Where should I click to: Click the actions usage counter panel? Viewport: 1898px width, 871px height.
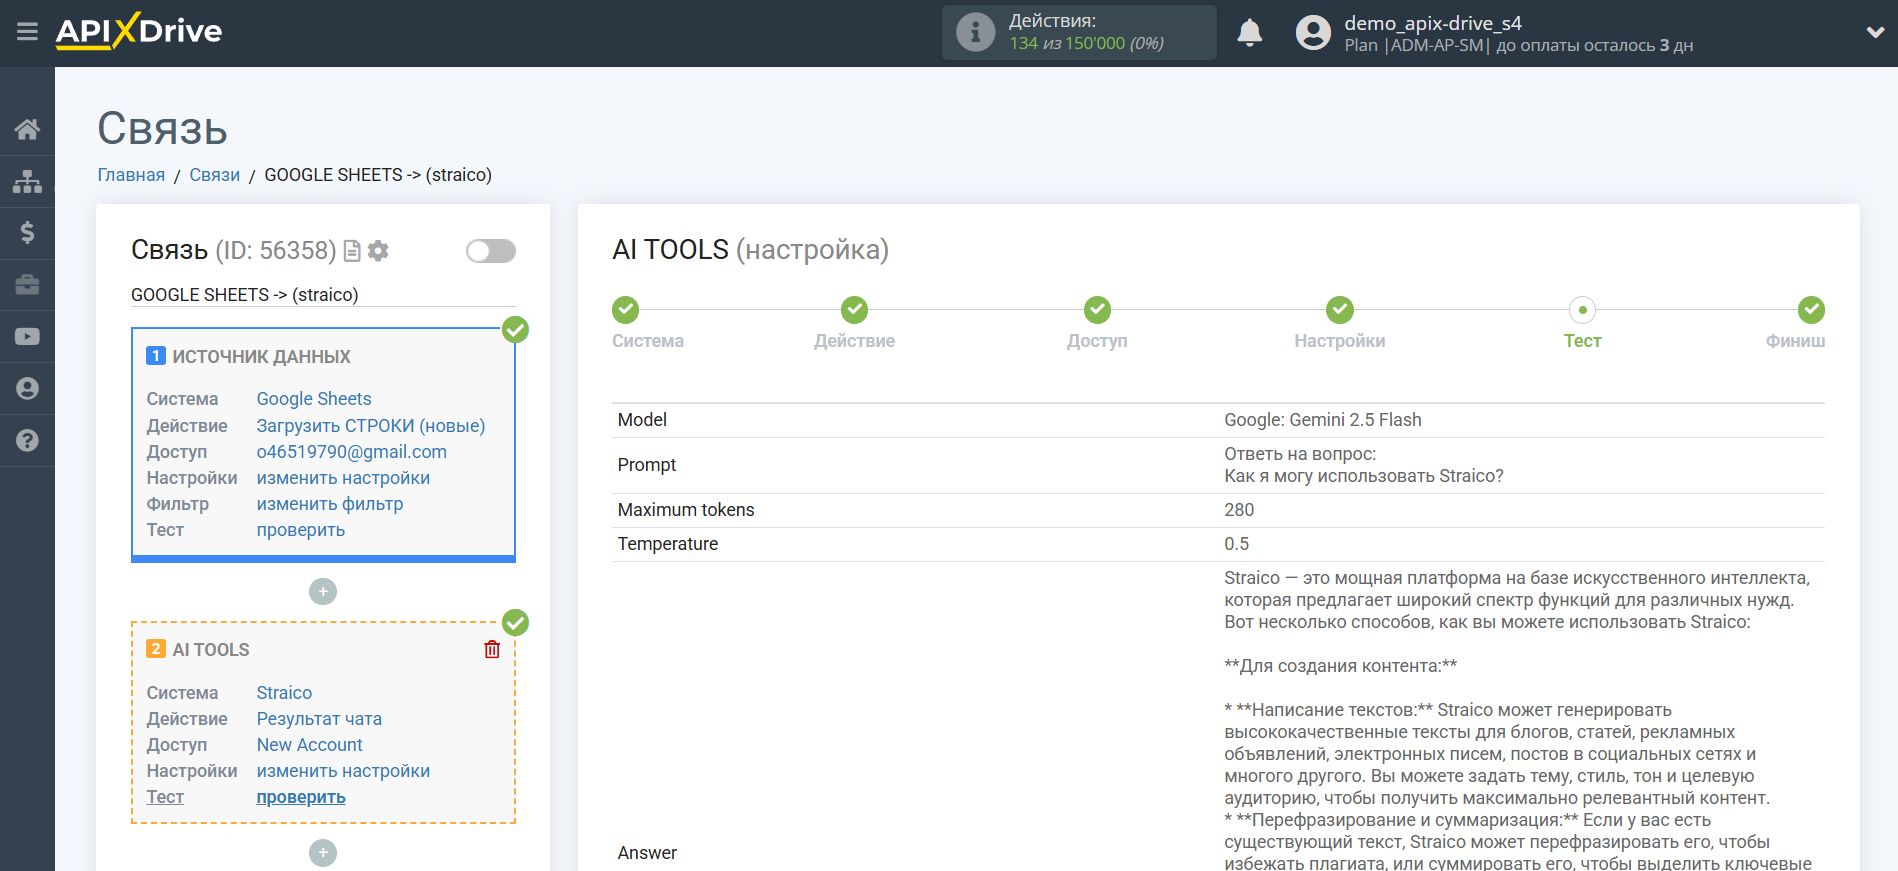[x=1078, y=33]
